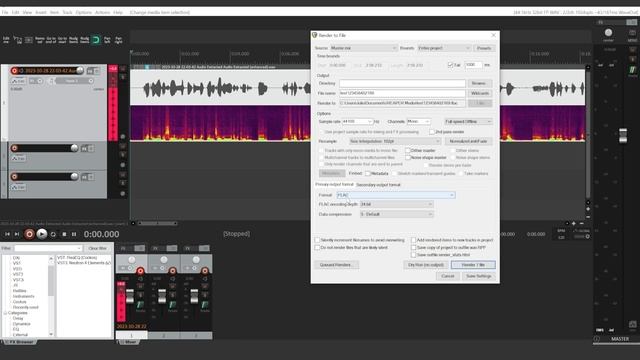Open the Sample rate dropdown showing 44100
640x360 pixels.
click(x=357, y=122)
